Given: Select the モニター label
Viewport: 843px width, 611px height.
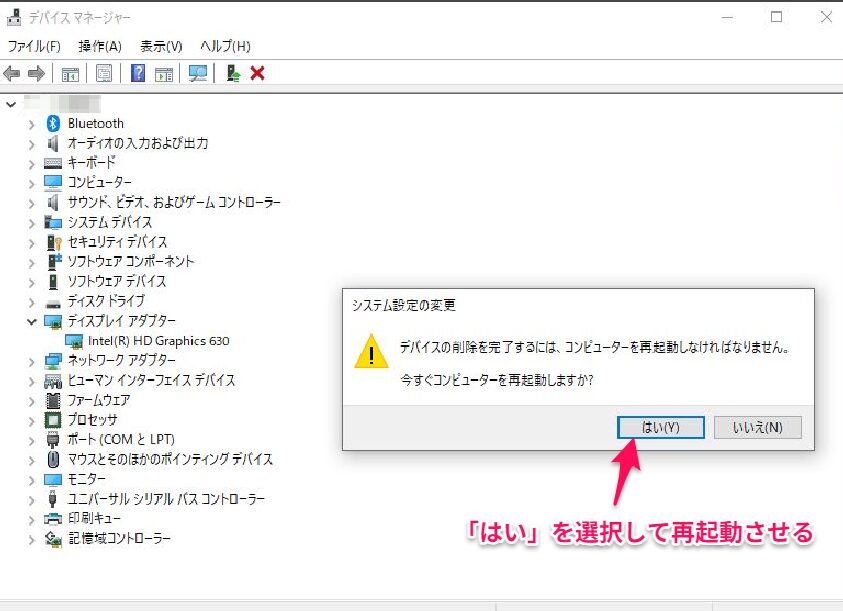Looking at the screenshot, I should click(x=87, y=479).
